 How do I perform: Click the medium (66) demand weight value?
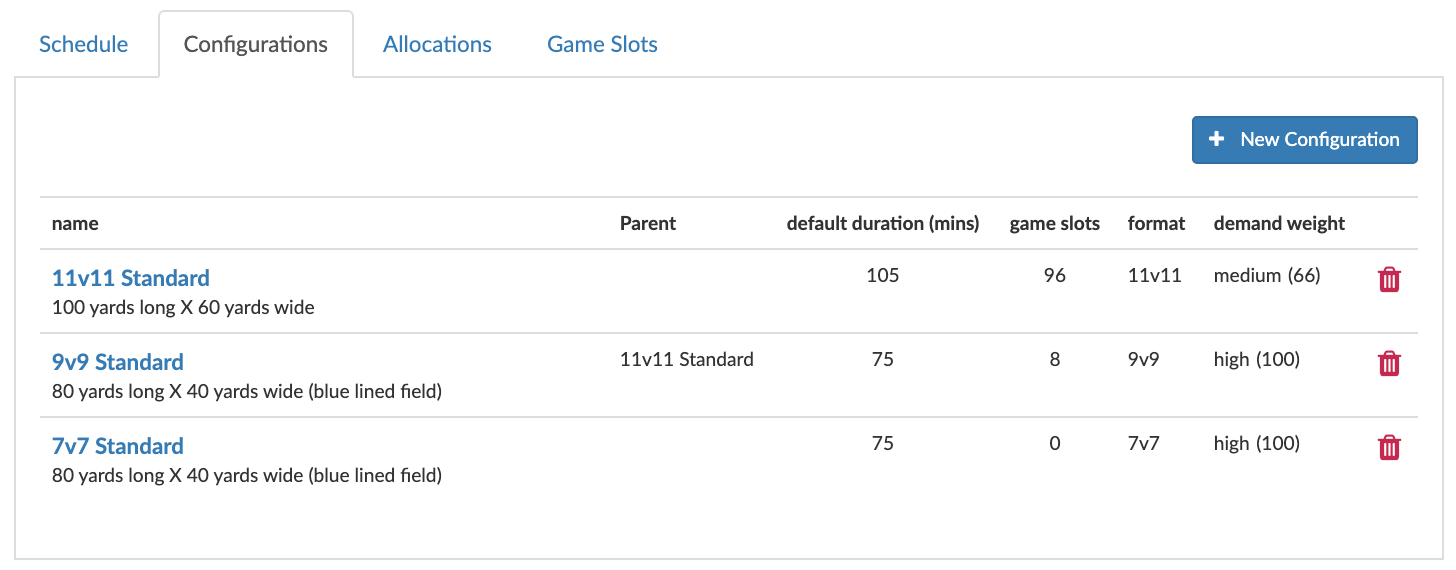[x=1267, y=275]
